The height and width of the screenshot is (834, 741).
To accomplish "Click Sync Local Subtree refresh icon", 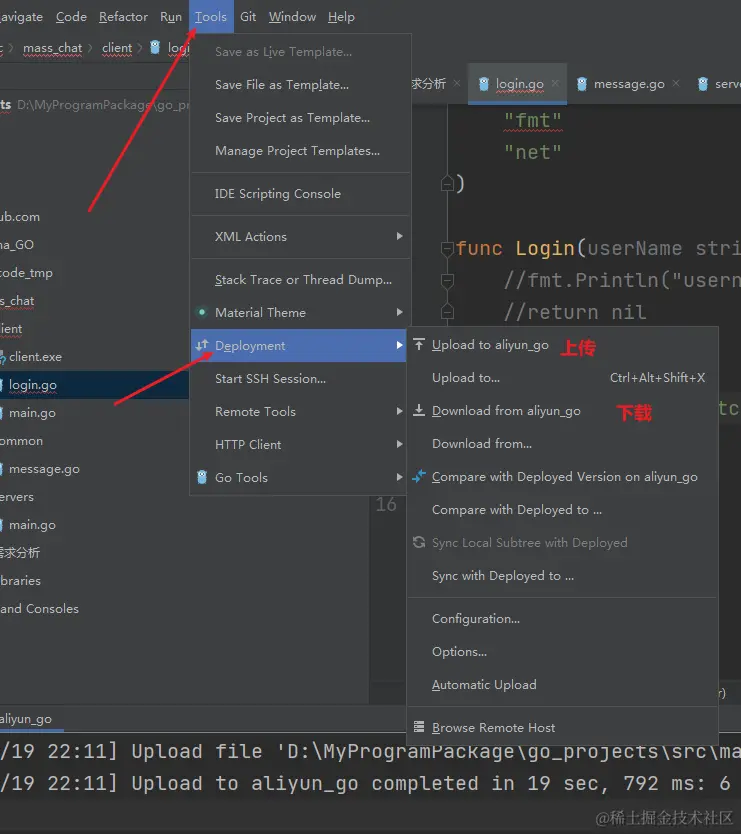I will (x=419, y=543).
